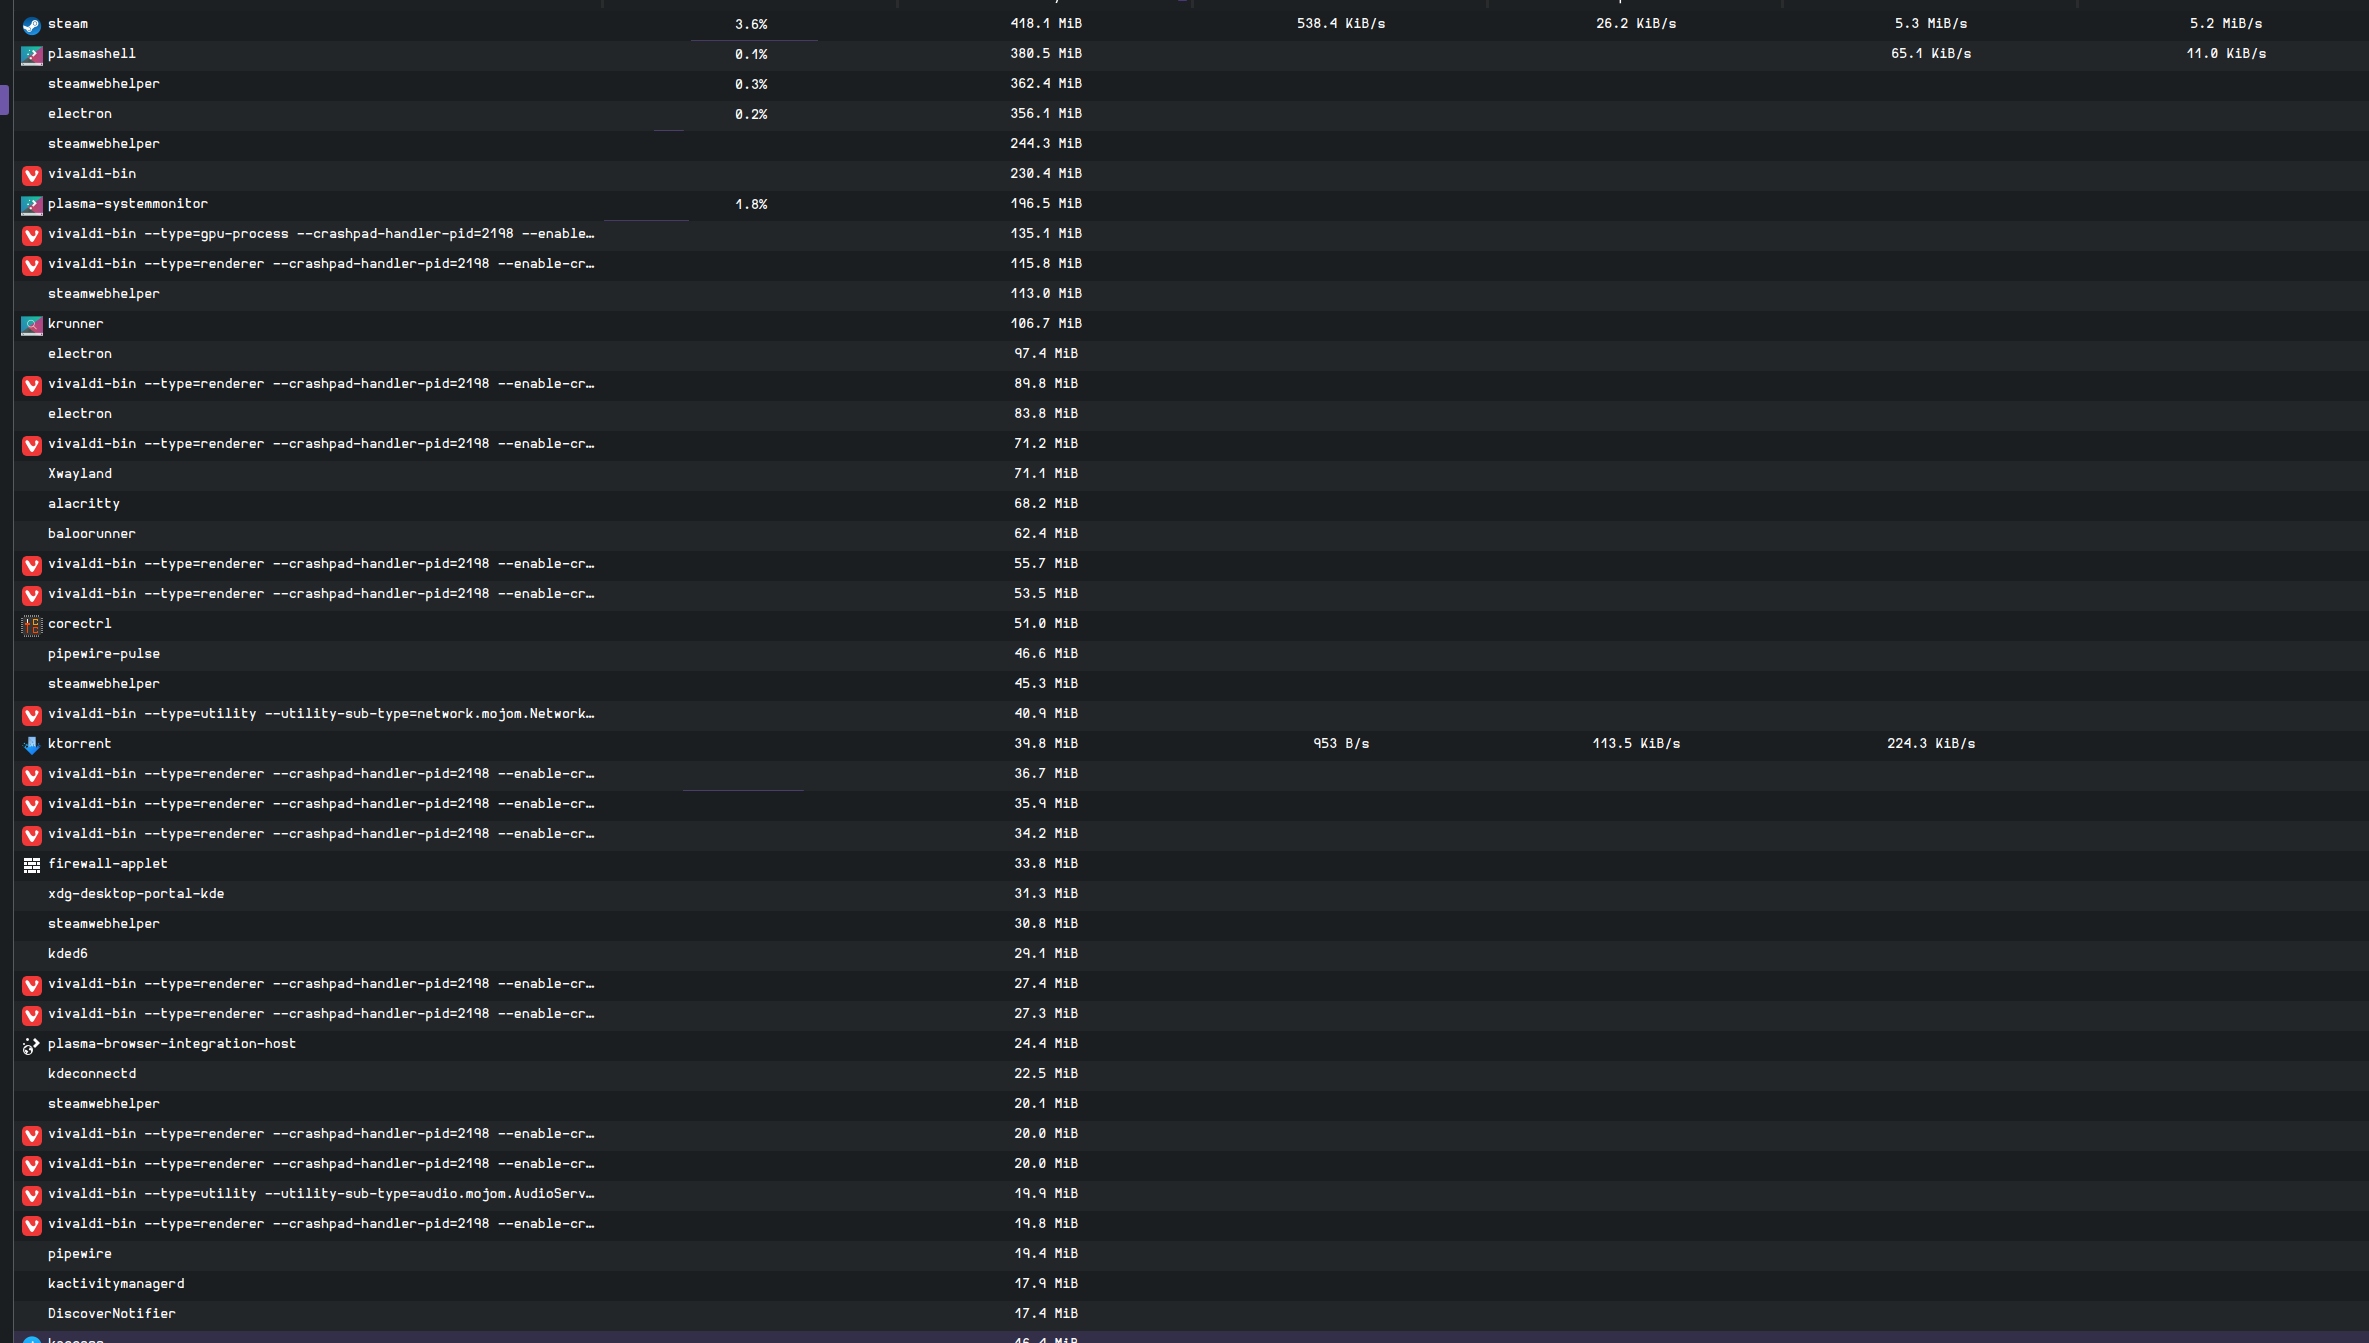Select the kded6 process
The width and height of the screenshot is (2369, 1343).
[x=68, y=953]
